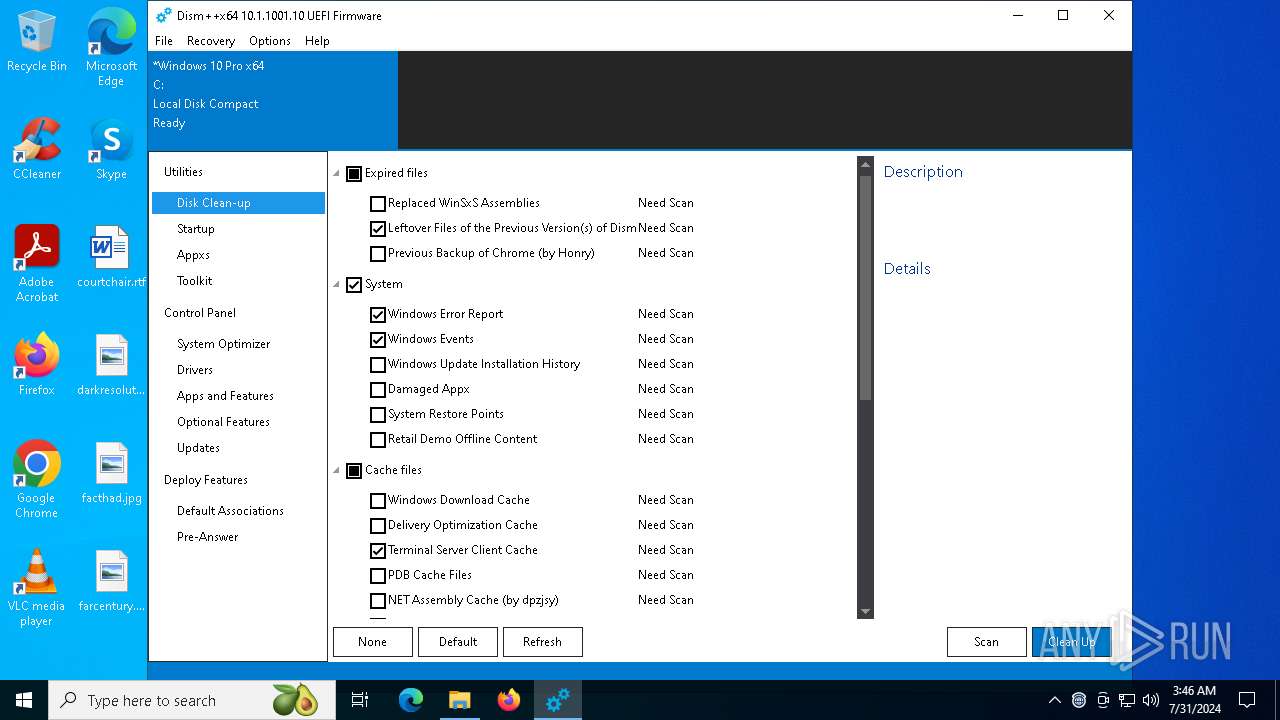This screenshot has height=720, width=1280.
Task: Open volume control in system tray
Action: click(x=1151, y=700)
